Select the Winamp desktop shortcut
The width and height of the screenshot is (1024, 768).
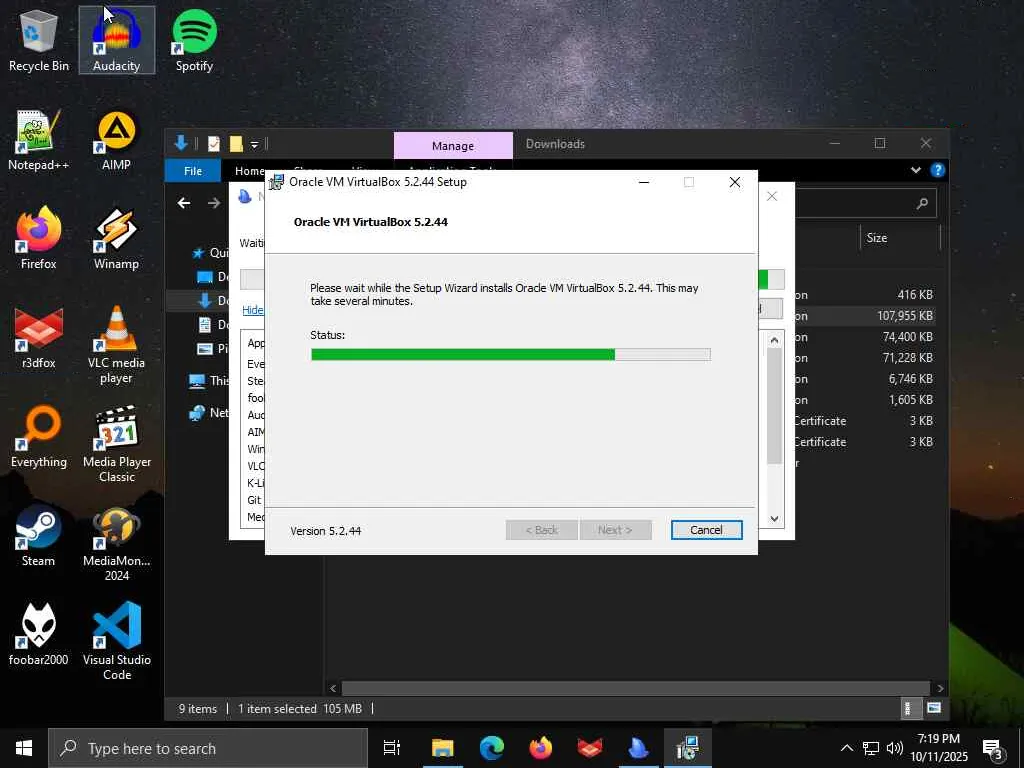[116, 239]
